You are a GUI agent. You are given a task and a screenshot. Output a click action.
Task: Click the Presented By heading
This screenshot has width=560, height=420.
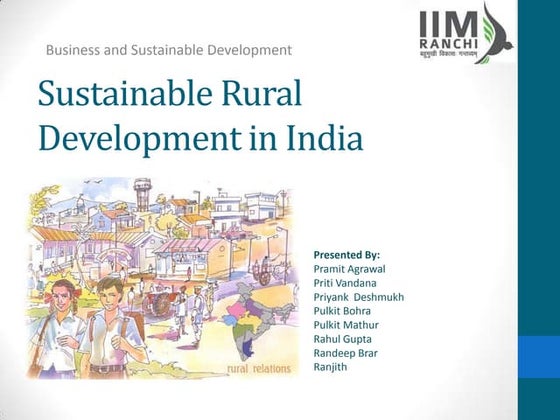tap(347, 255)
